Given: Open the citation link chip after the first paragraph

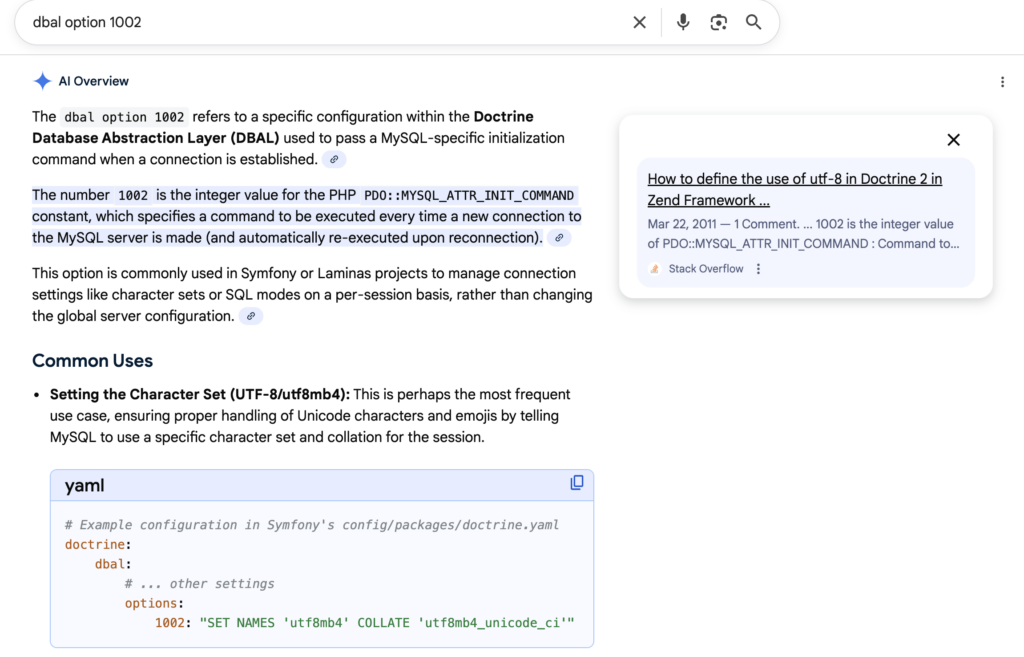Looking at the screenshot, I should (334, 159).
